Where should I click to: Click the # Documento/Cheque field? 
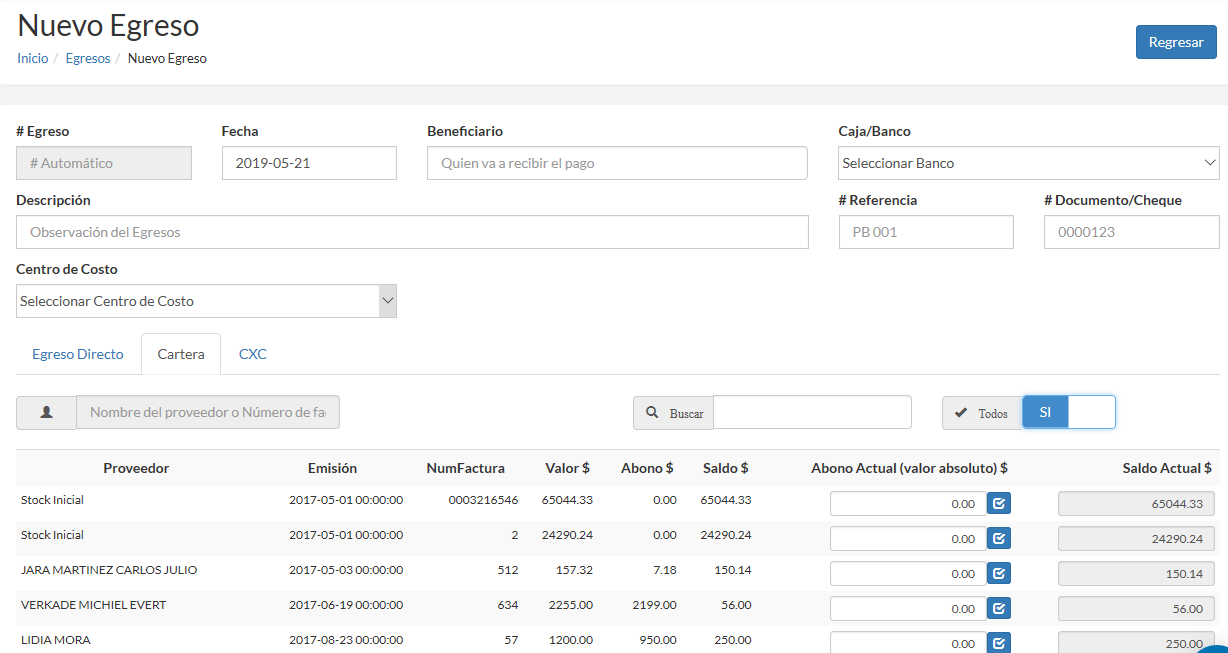coord(1132,232)
